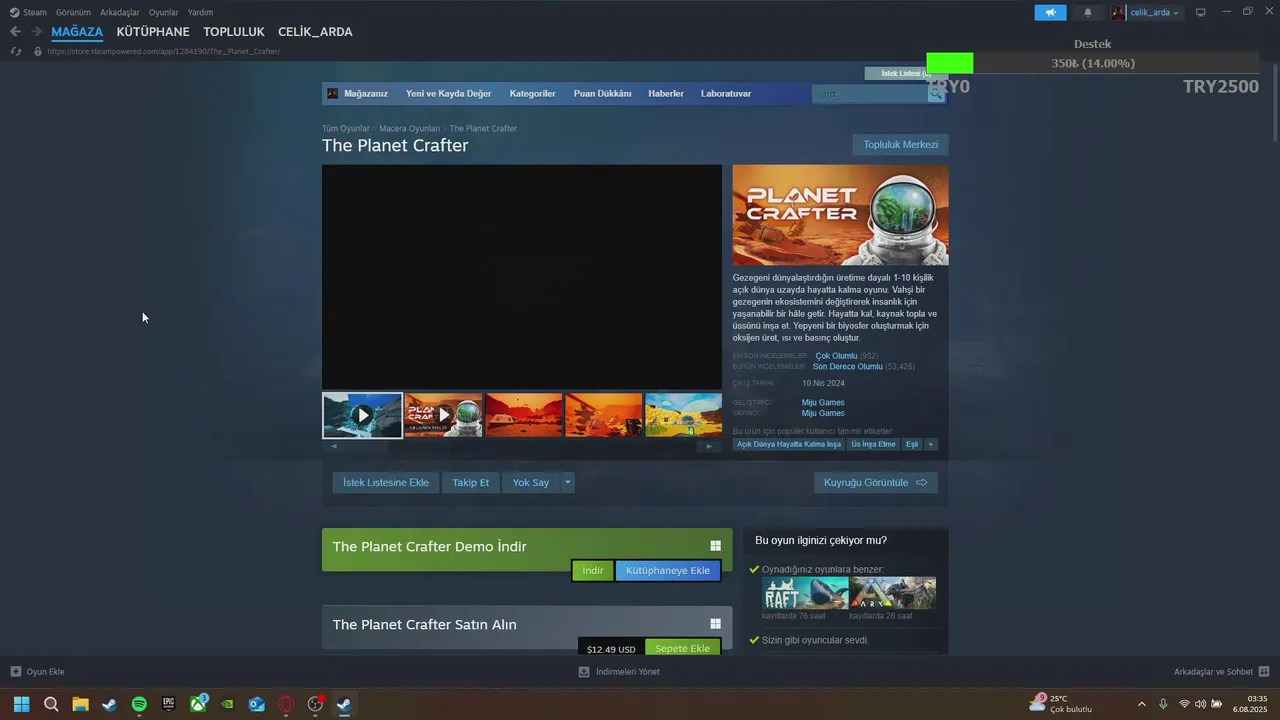
Task: Click Kuyruğu Görüntüle
Action: 875,483
